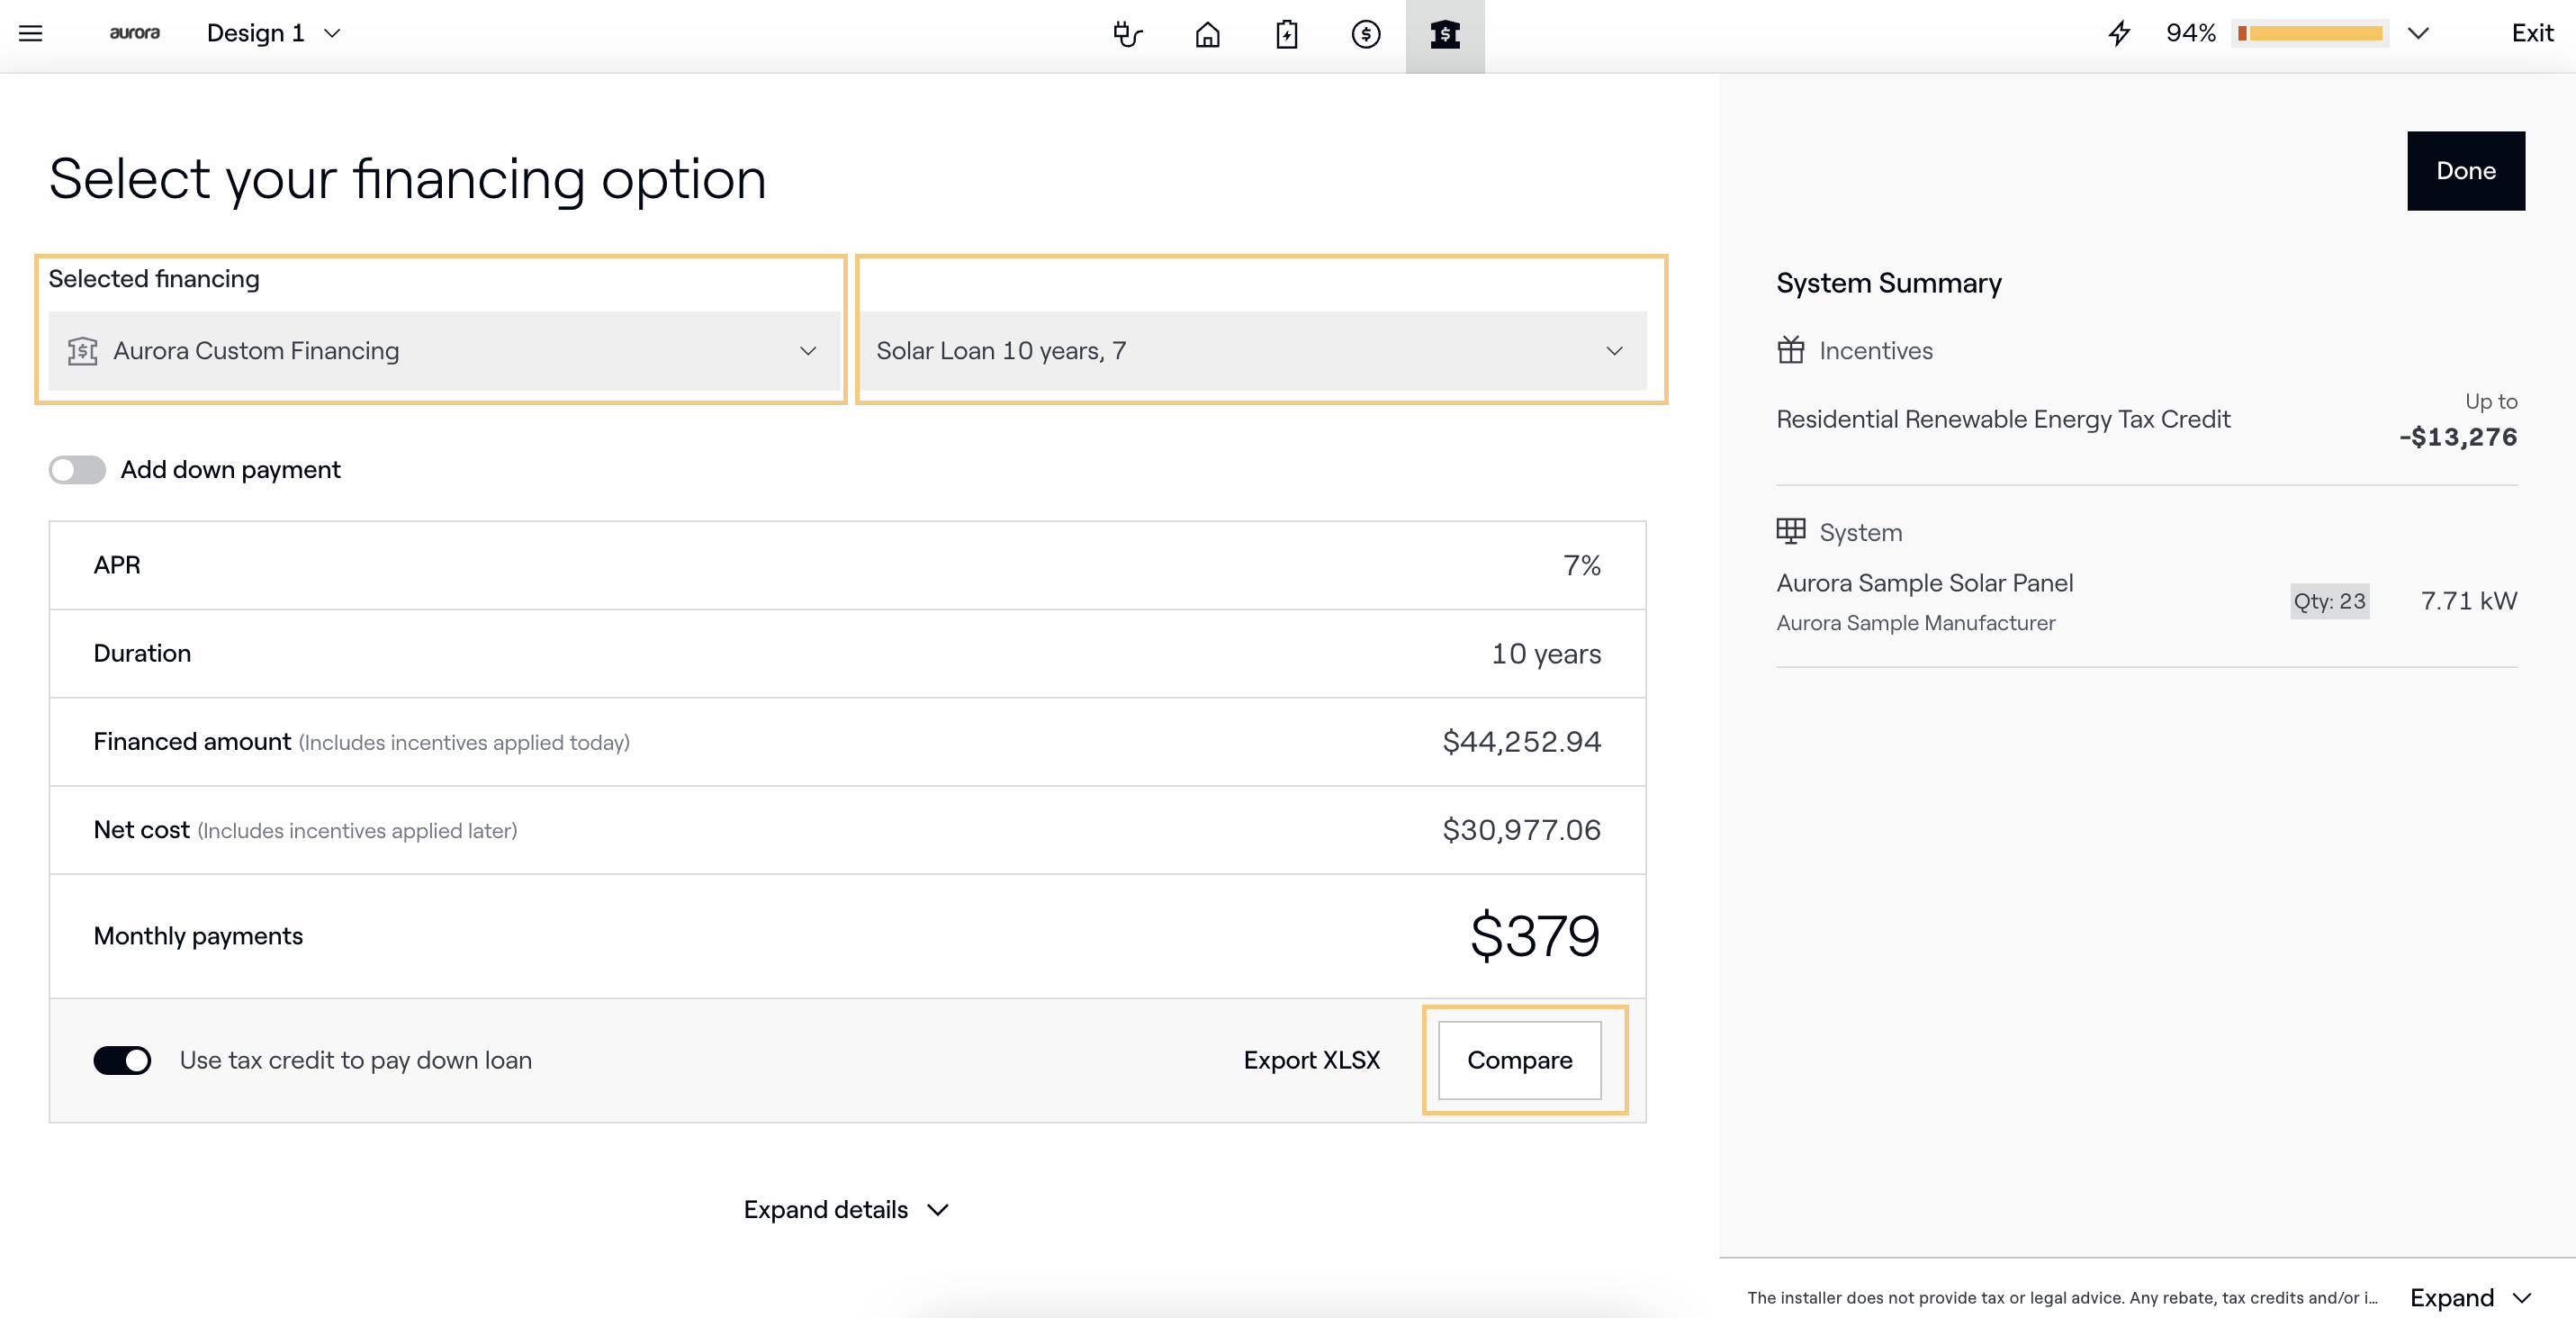
Task: Expand the installer disclaimer text
Action: (x=2469, y=1297)
